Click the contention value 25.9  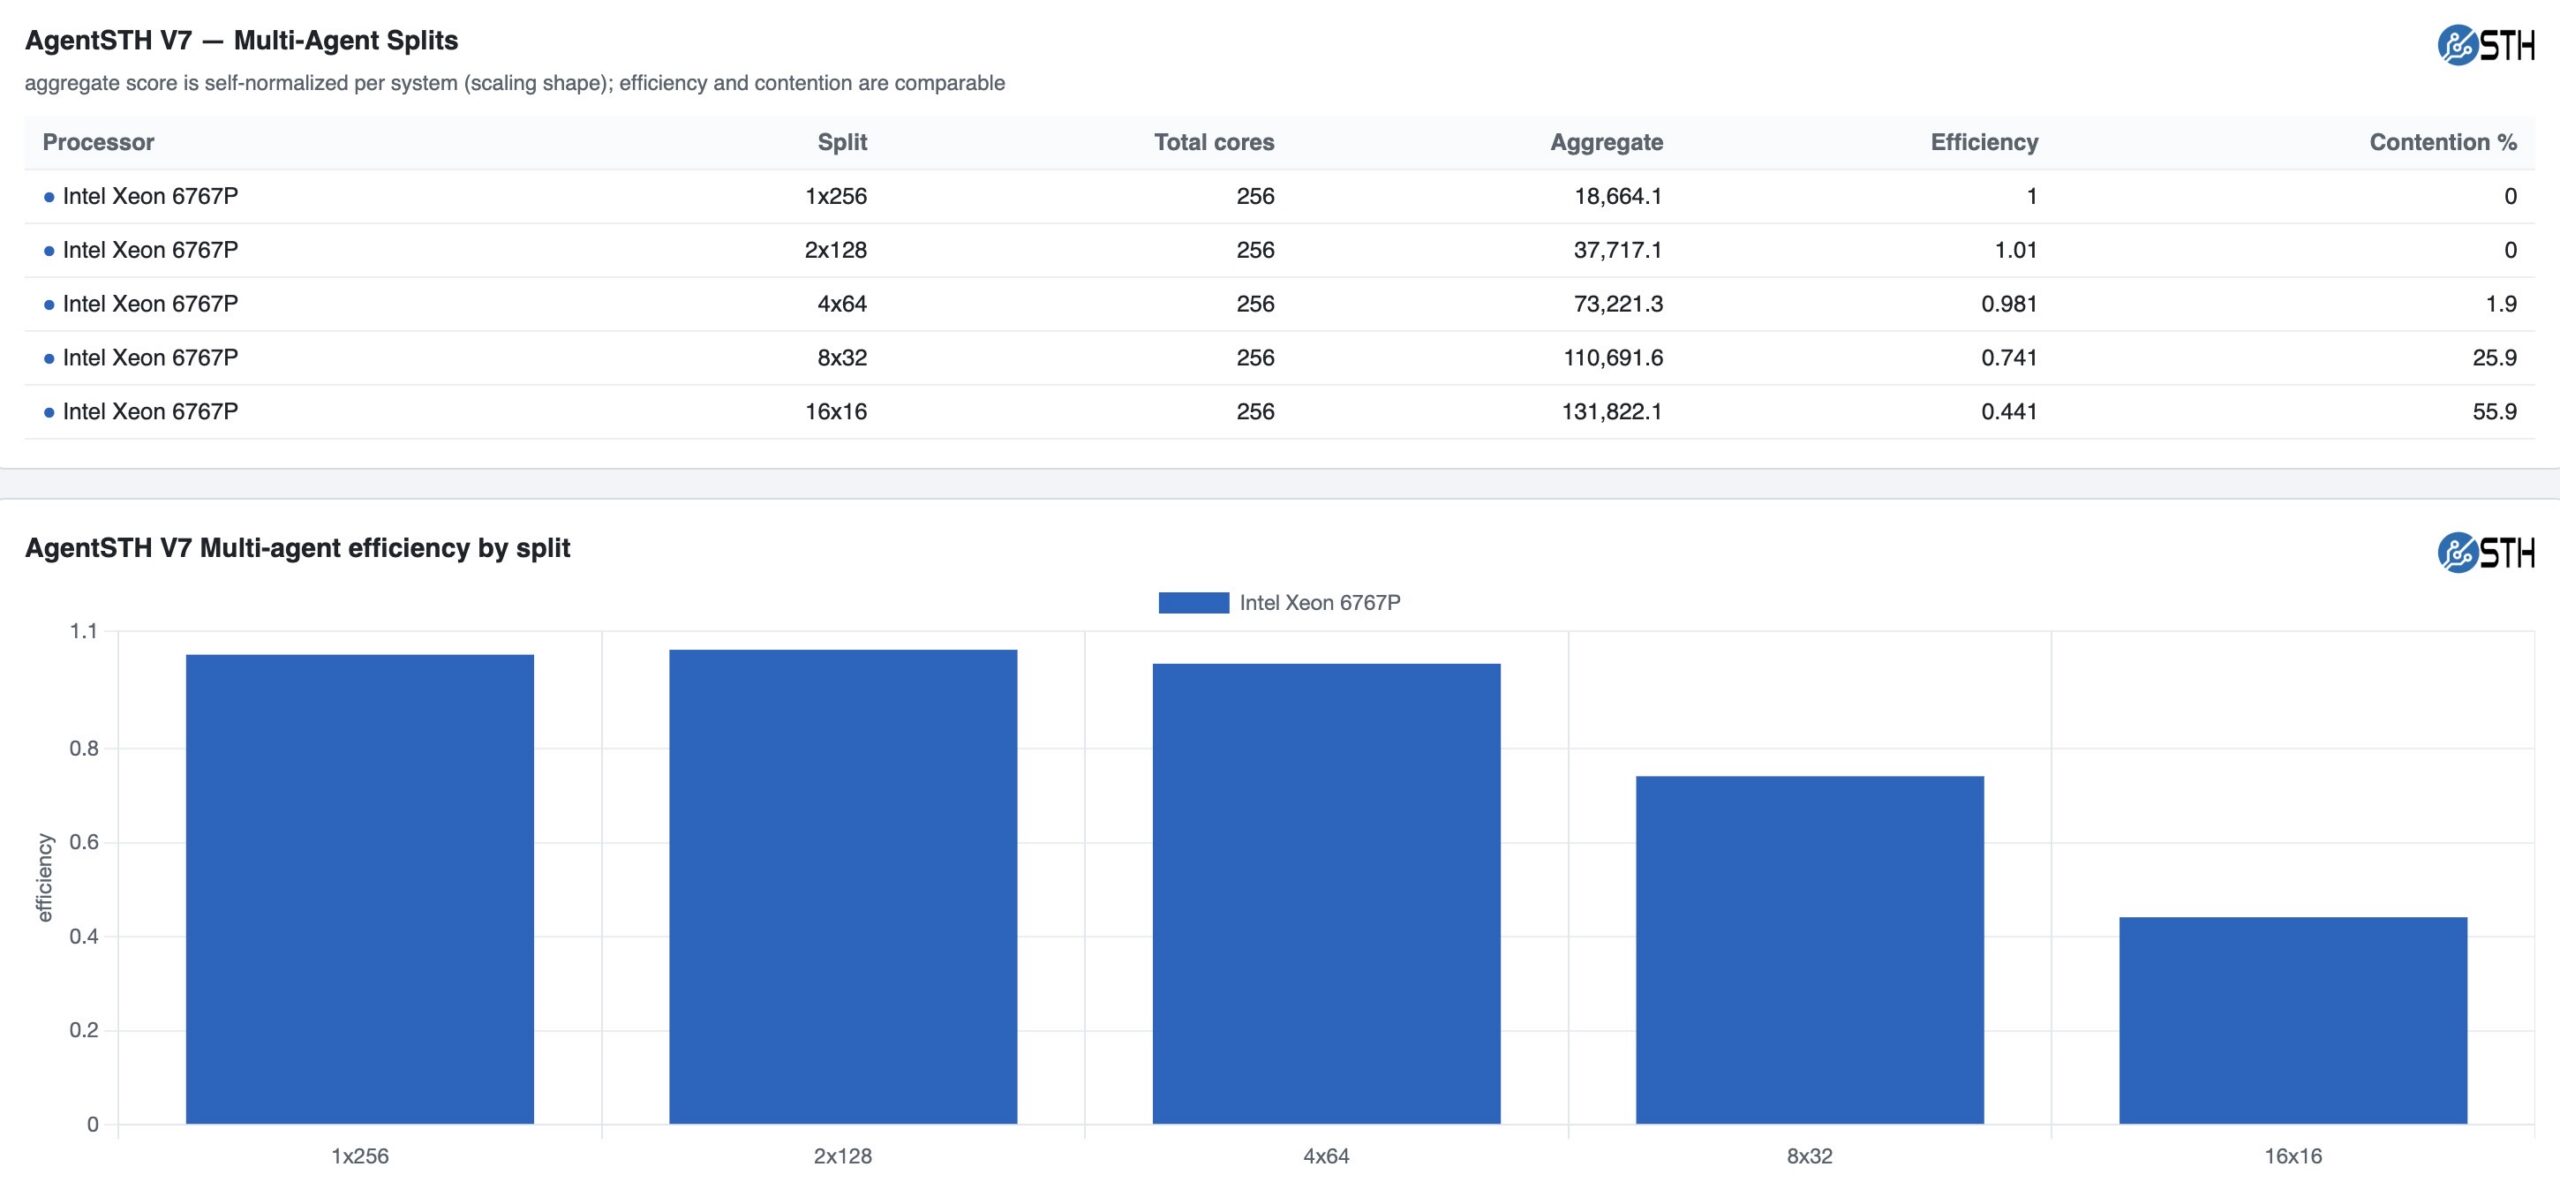2495,358
